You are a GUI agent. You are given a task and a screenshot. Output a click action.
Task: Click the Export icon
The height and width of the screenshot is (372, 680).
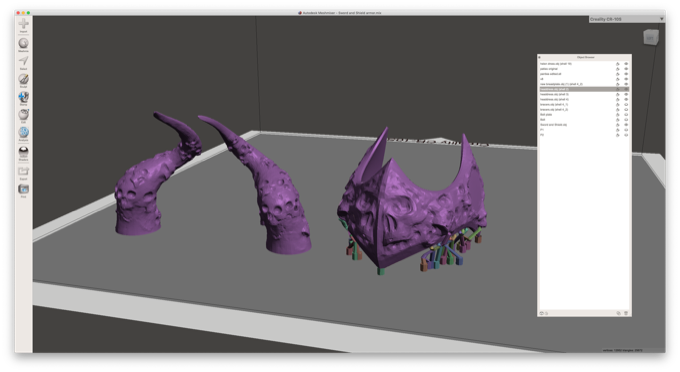23,172
